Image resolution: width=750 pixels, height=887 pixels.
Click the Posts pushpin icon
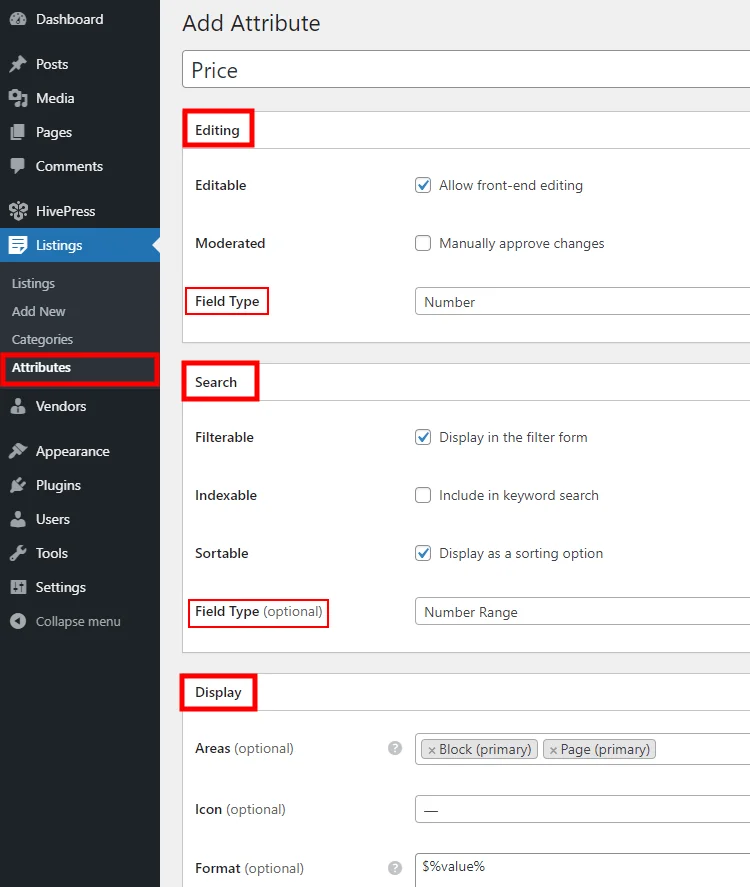[18, 64]
